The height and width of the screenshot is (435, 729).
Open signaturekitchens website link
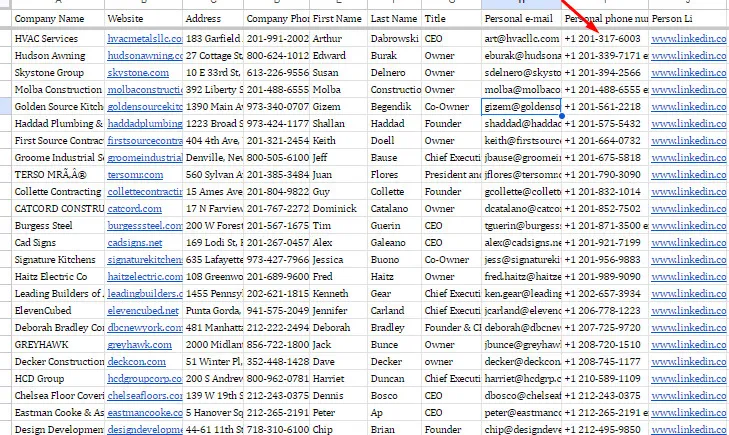point(145,260)
